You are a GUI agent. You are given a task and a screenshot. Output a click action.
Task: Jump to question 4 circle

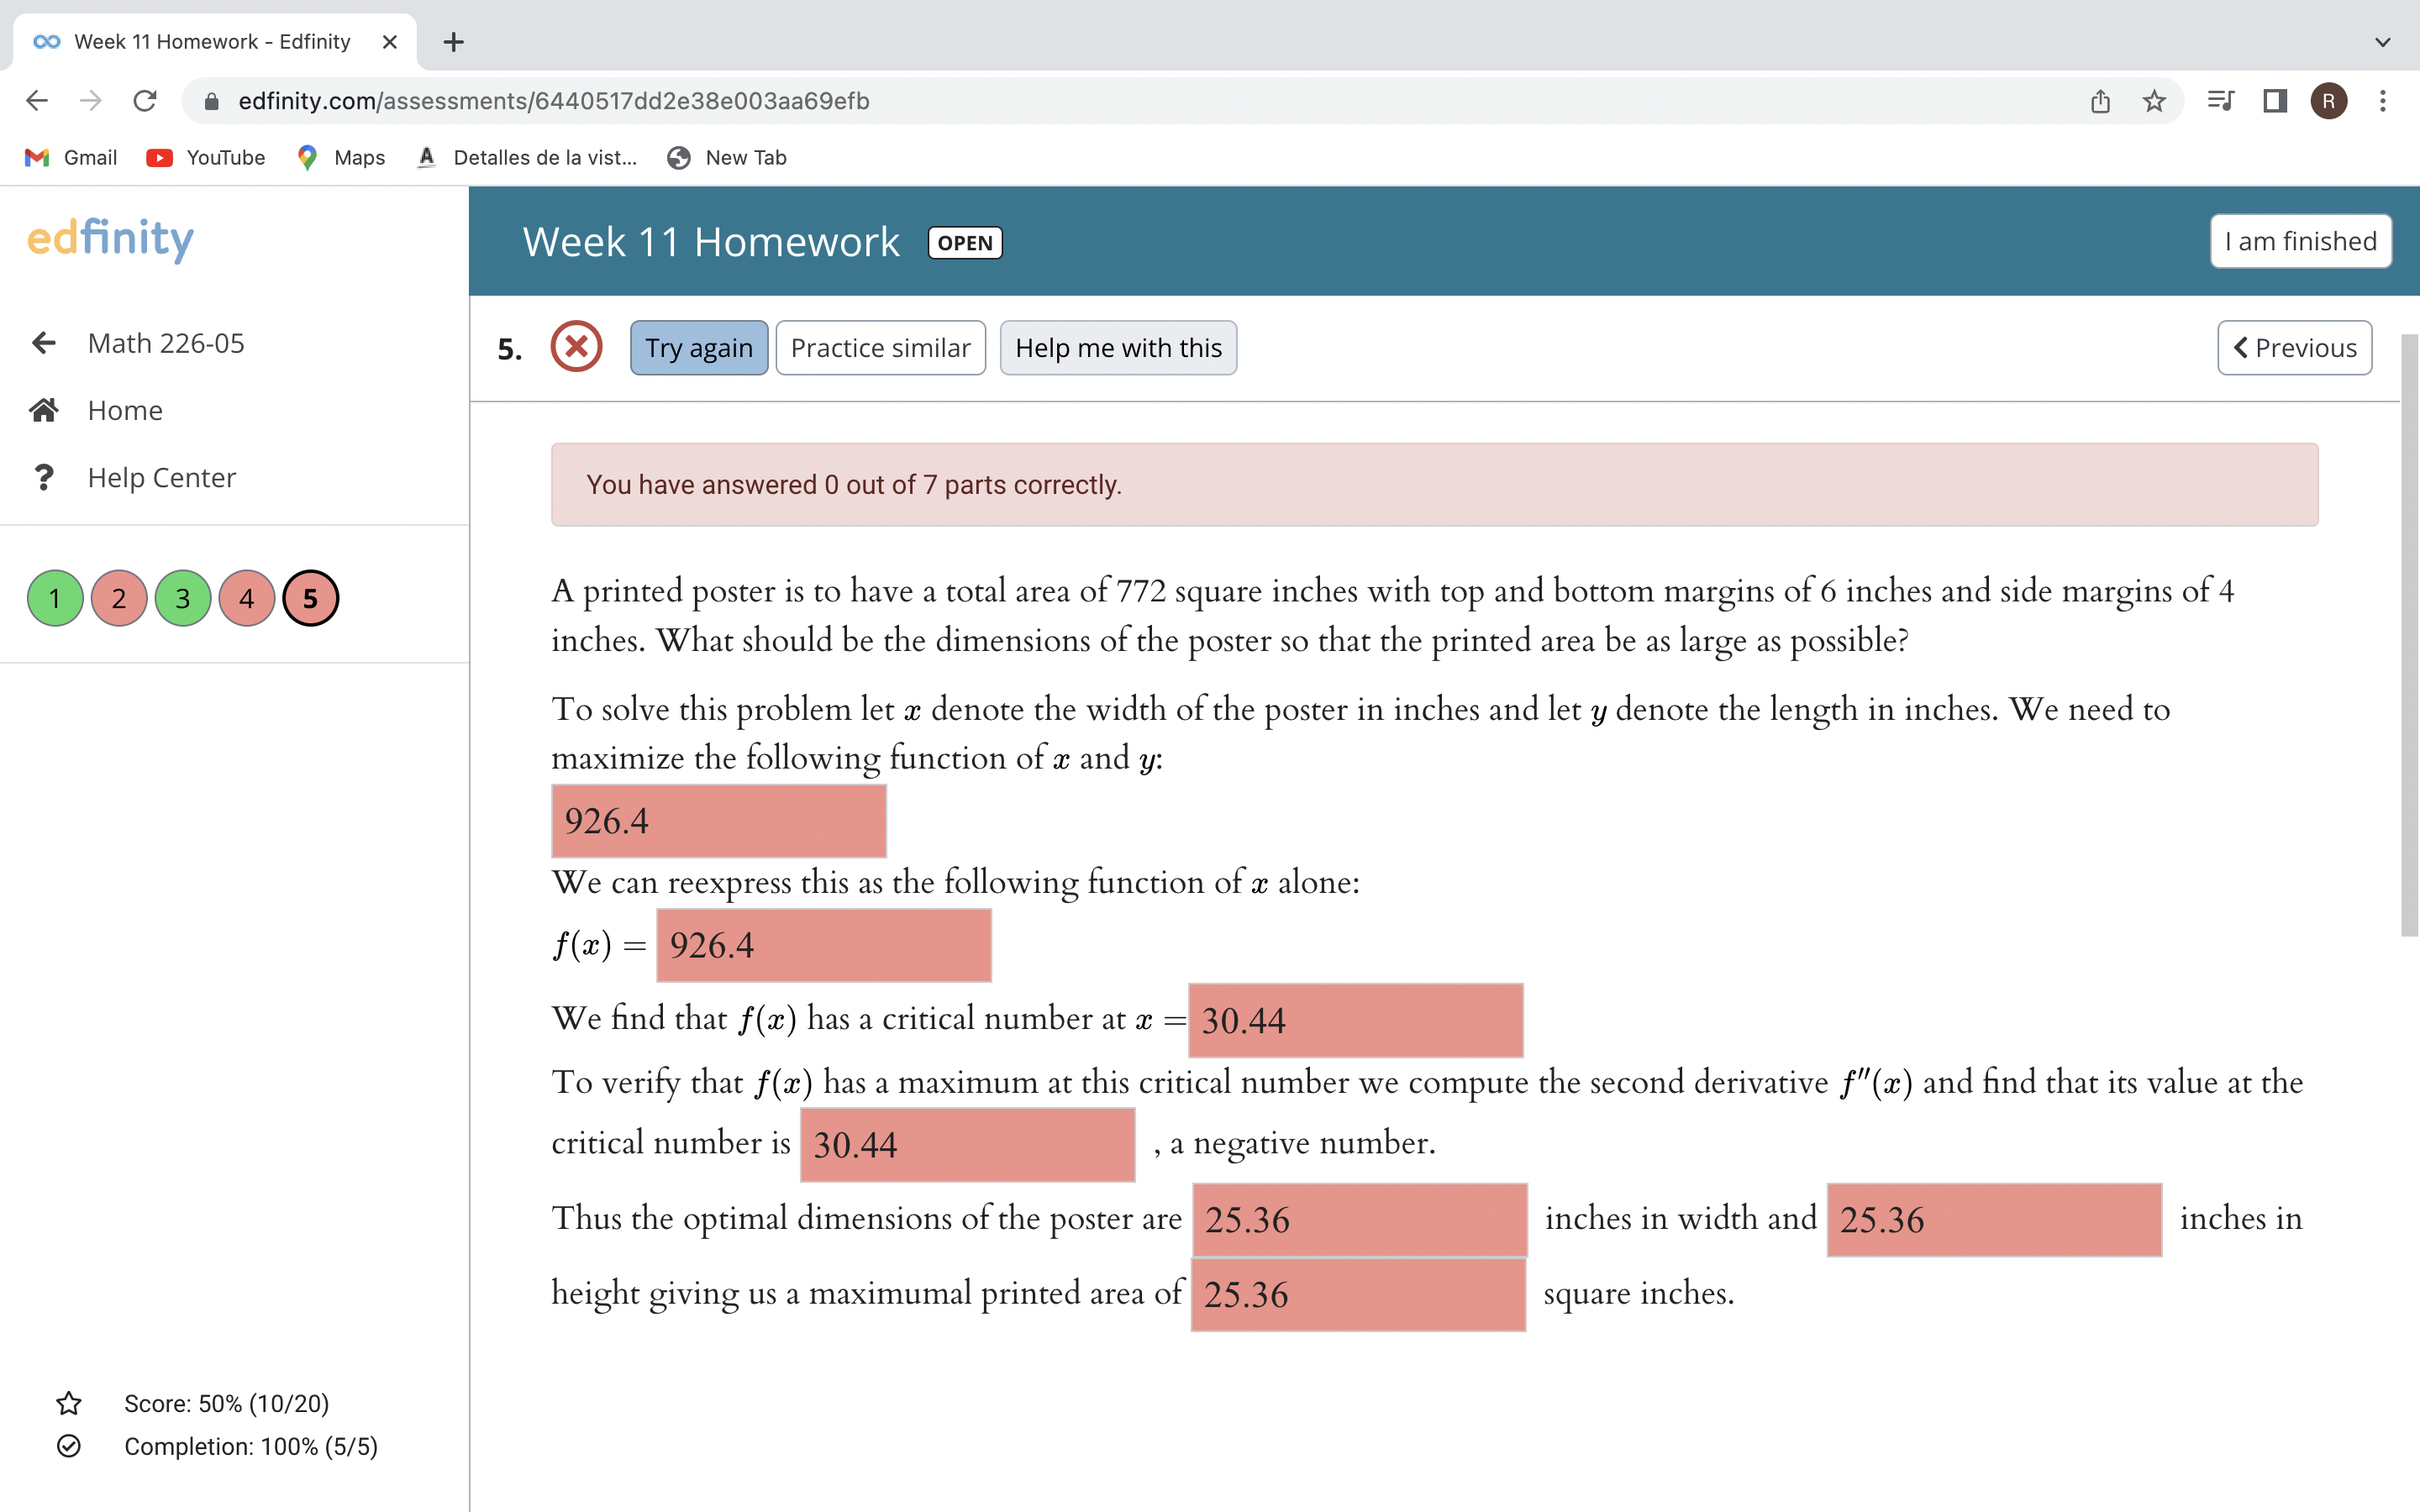[x=247, y=599]
